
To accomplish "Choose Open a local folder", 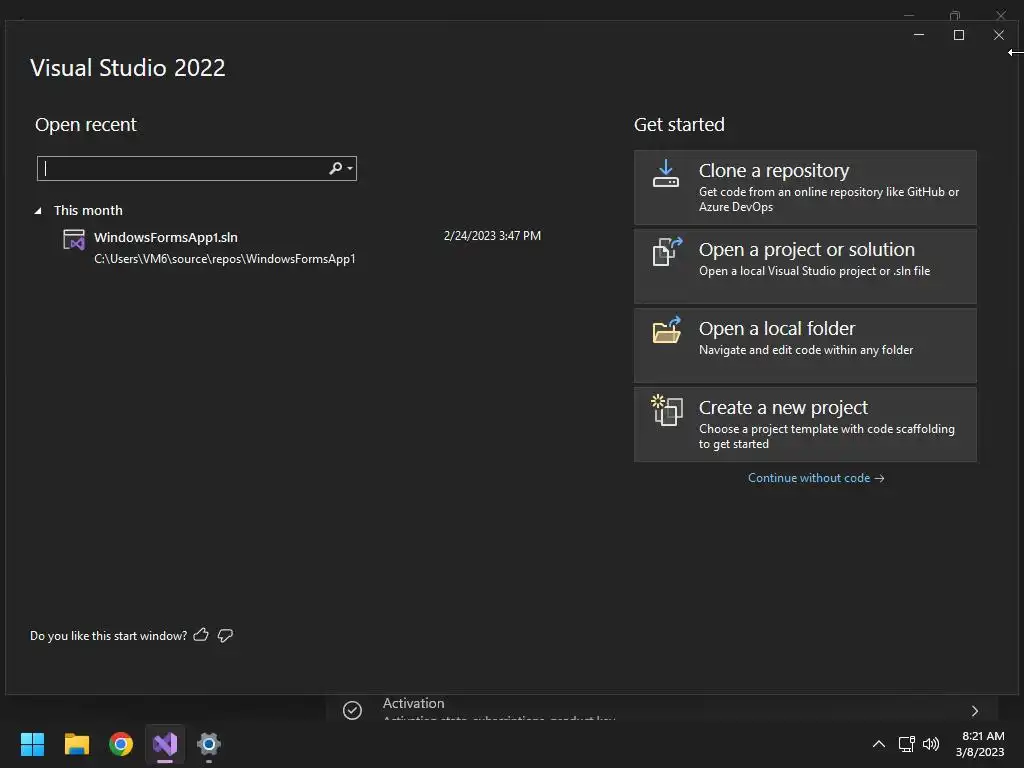I will coord(805,345).
